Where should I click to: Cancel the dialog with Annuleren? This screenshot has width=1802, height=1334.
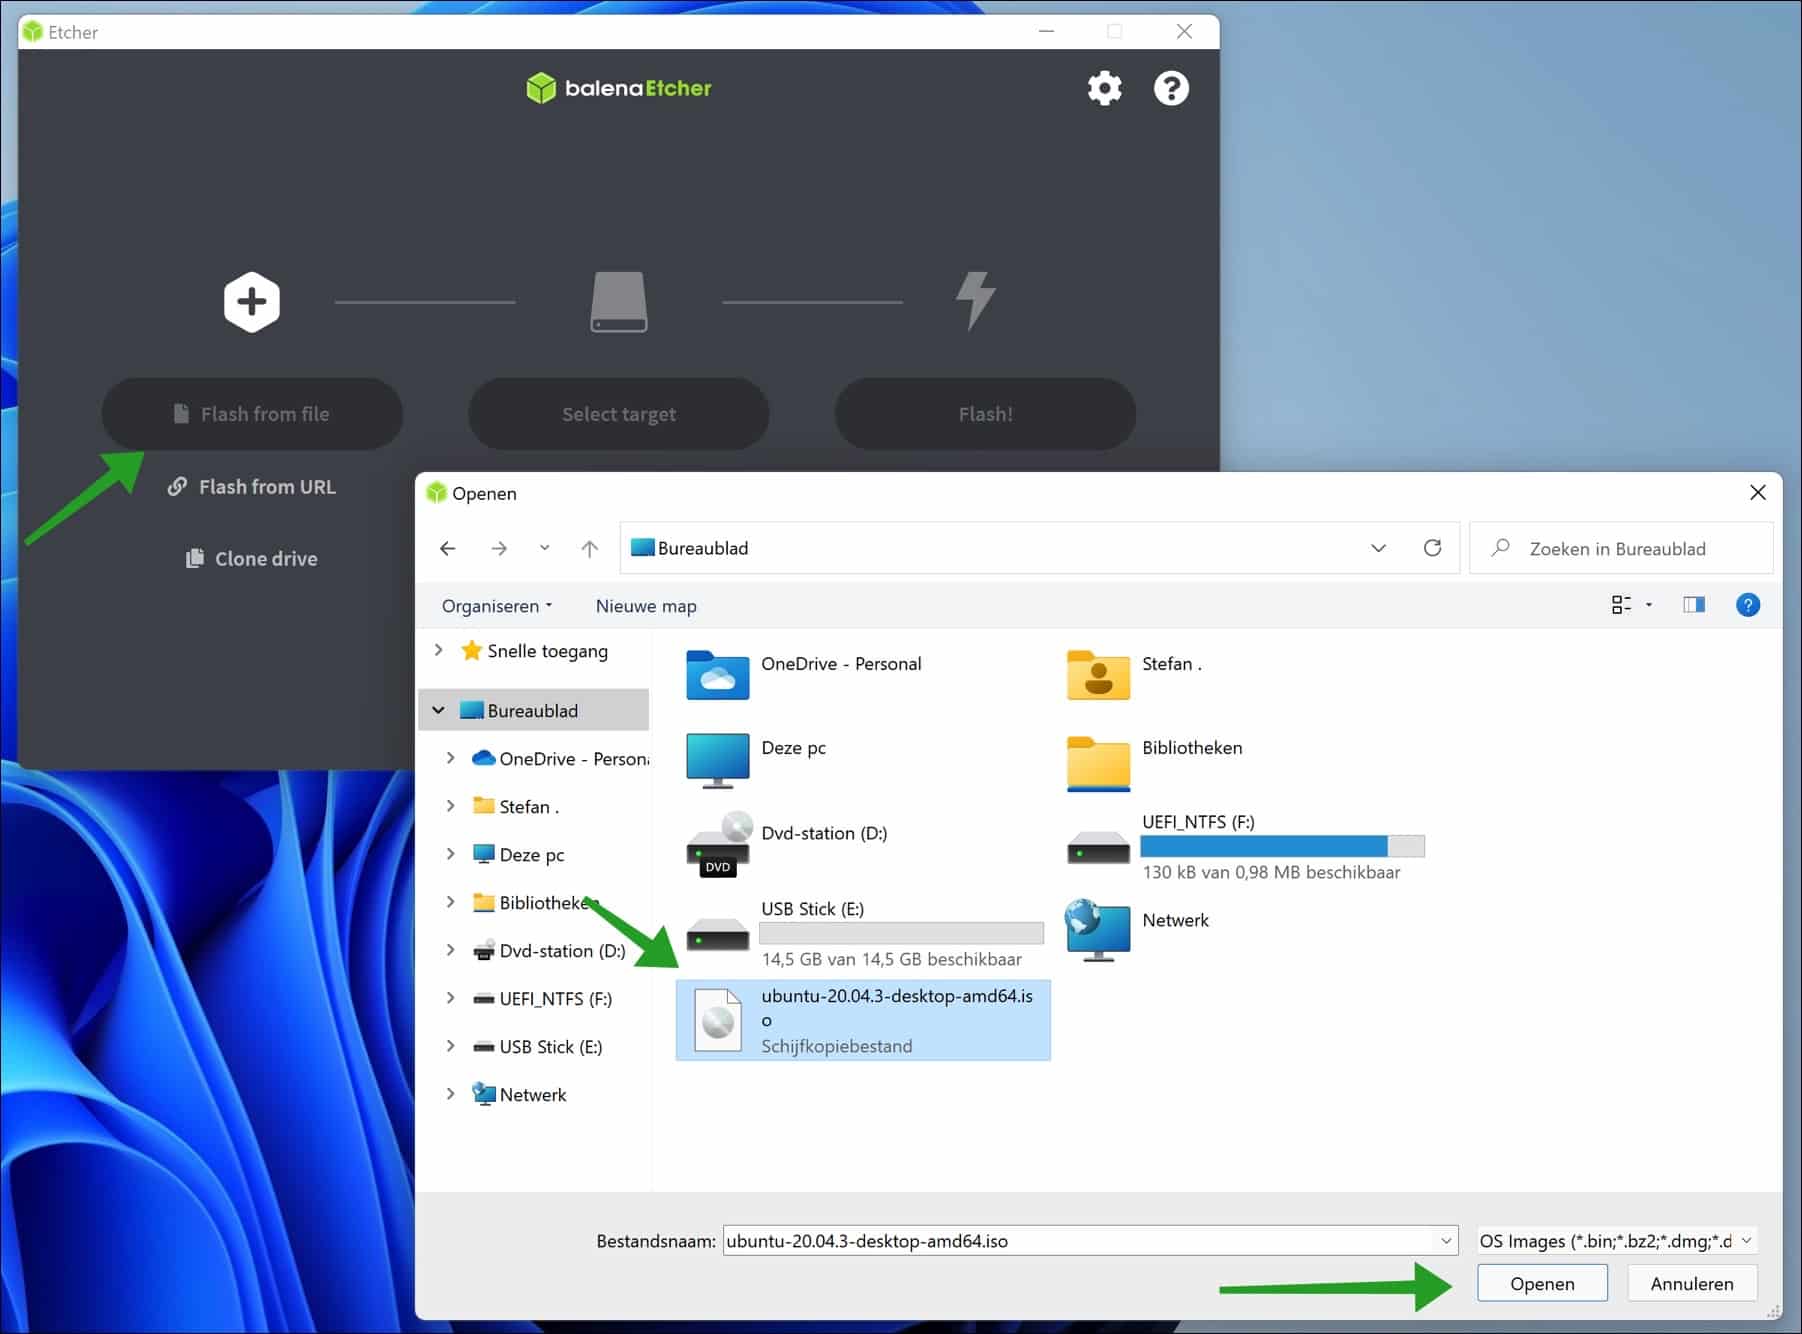(x=1691, y=1283)
